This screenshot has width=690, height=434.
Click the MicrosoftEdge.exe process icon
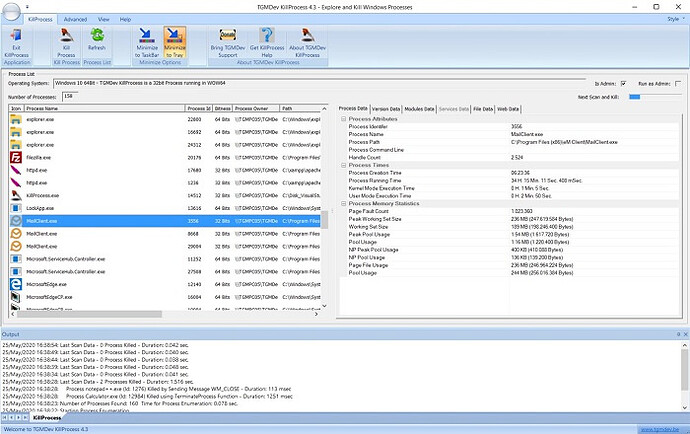tap(16, 284)
